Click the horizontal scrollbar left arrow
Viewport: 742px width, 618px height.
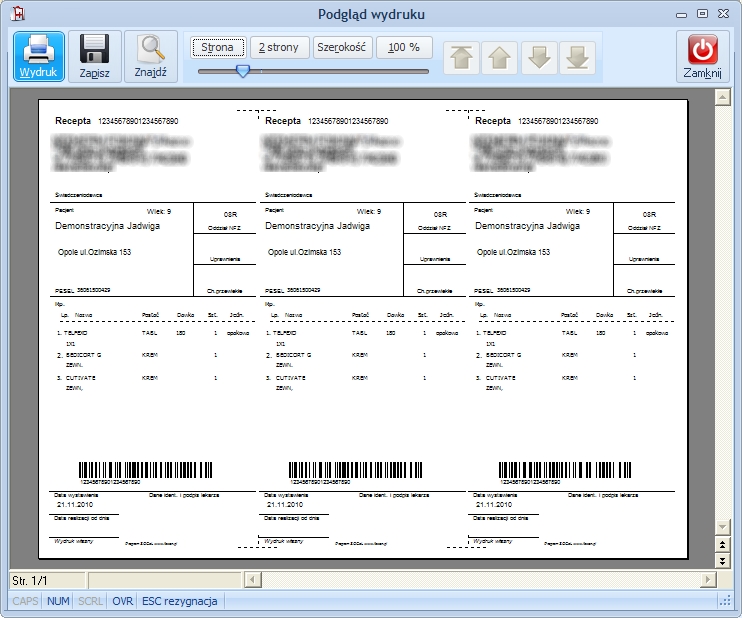253,580
